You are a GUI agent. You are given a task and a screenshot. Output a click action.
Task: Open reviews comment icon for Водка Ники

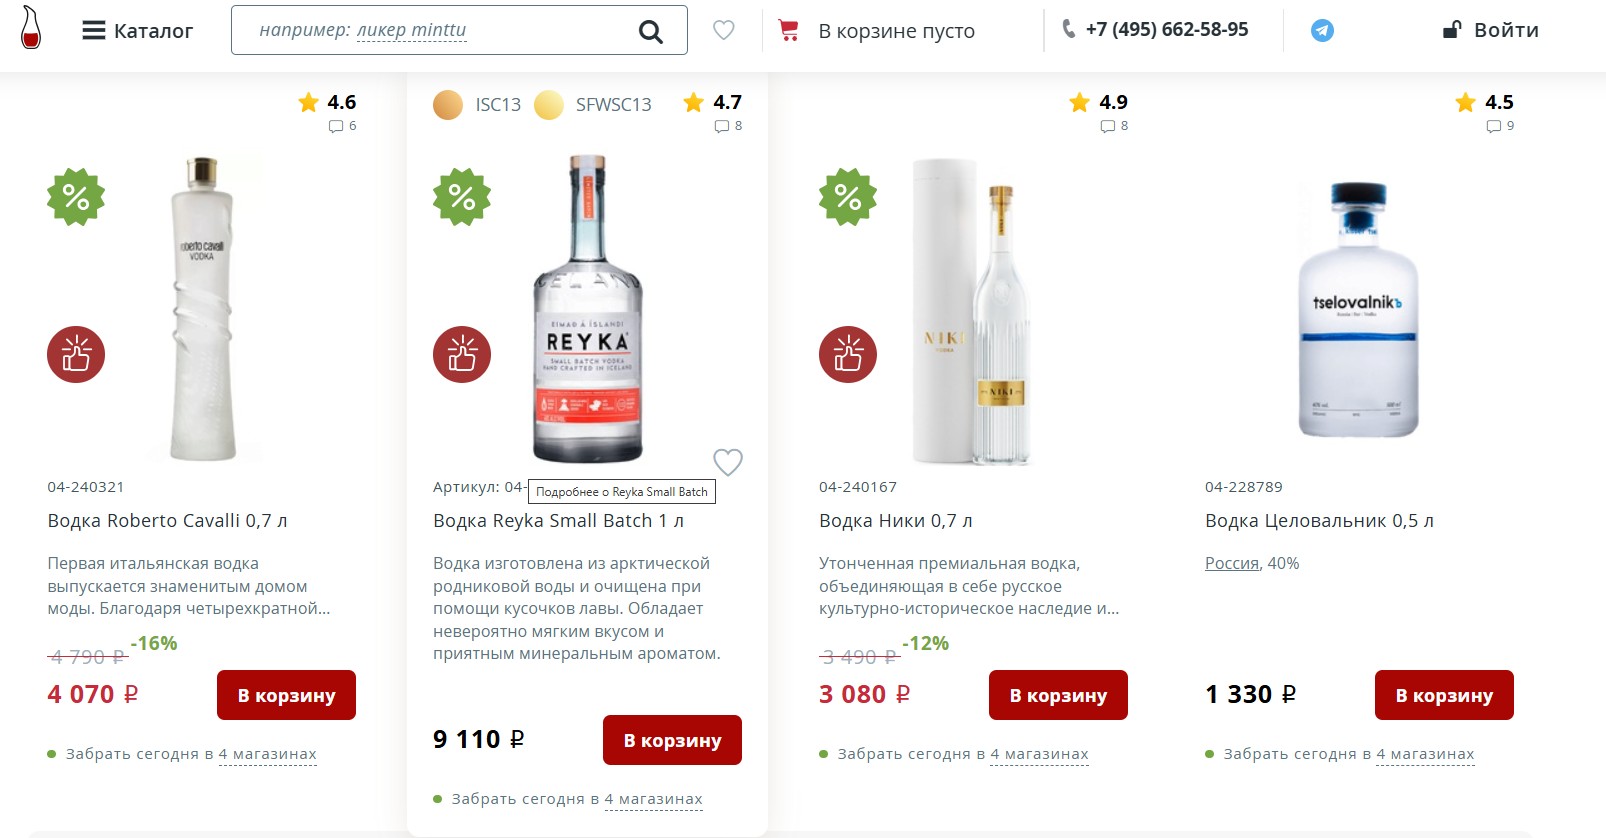1107,127
